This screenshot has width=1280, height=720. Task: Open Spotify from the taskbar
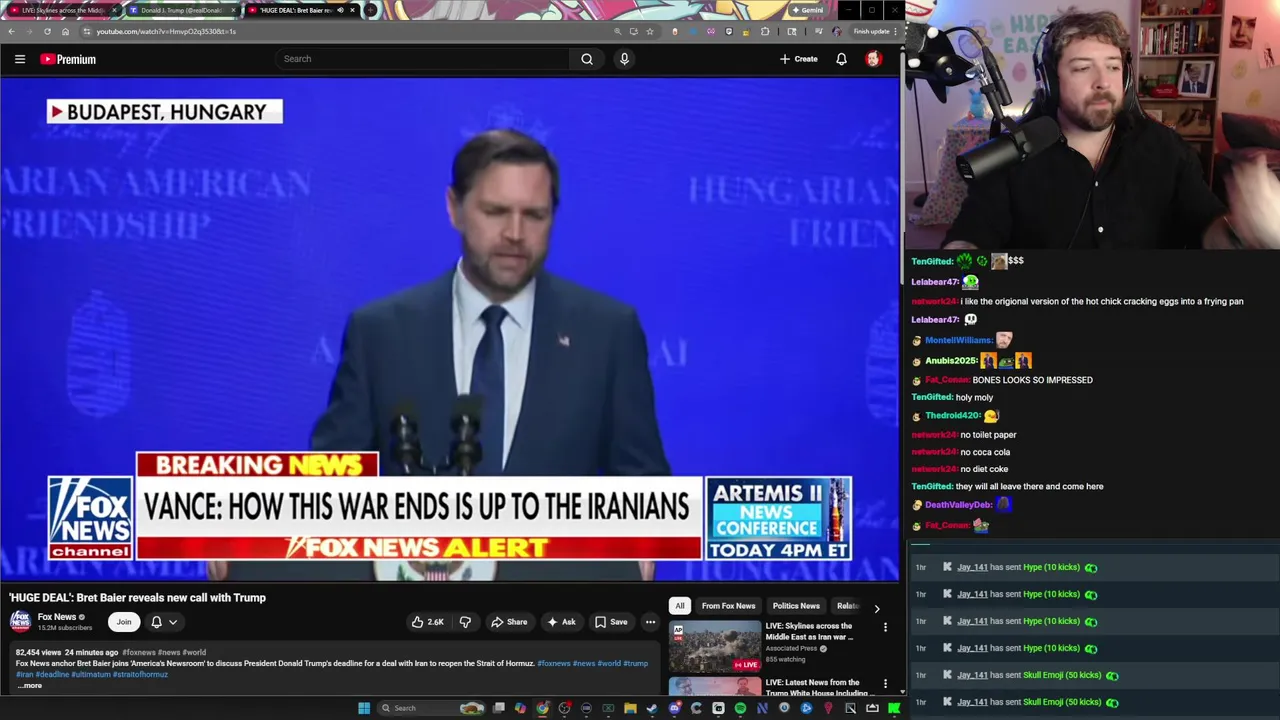[740, 708]
